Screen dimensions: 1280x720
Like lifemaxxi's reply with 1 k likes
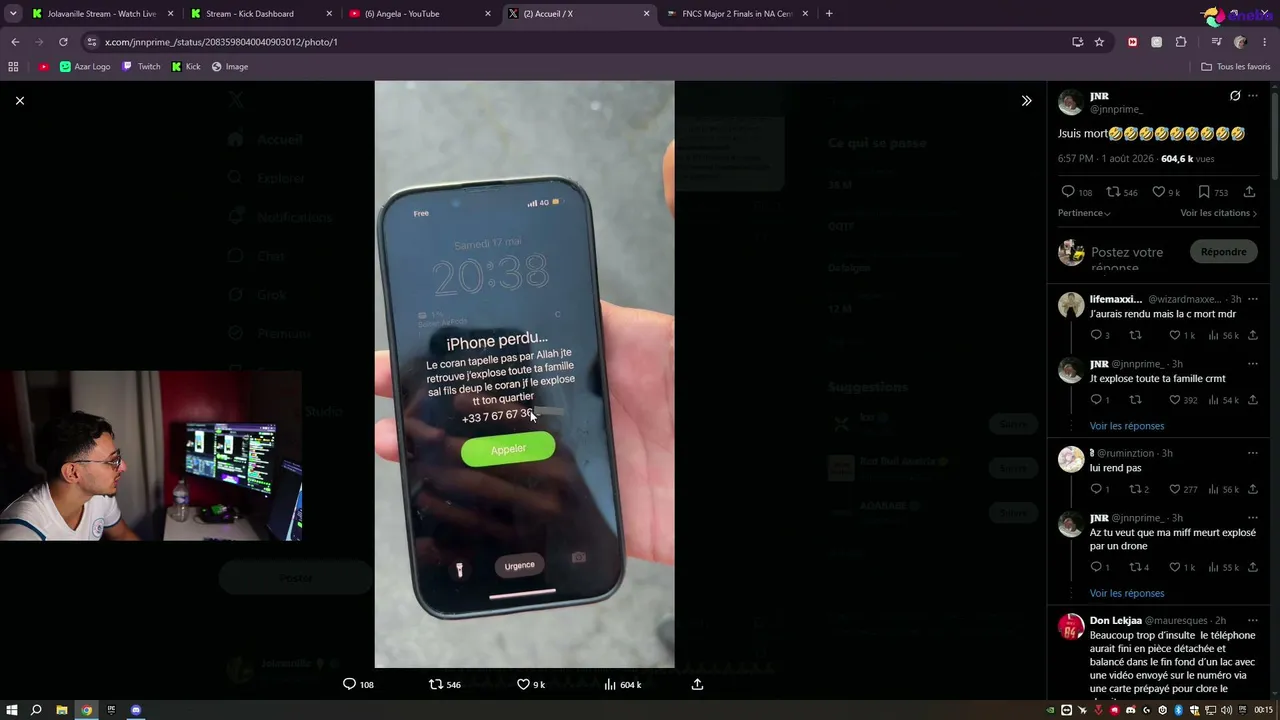point(1182,335)
